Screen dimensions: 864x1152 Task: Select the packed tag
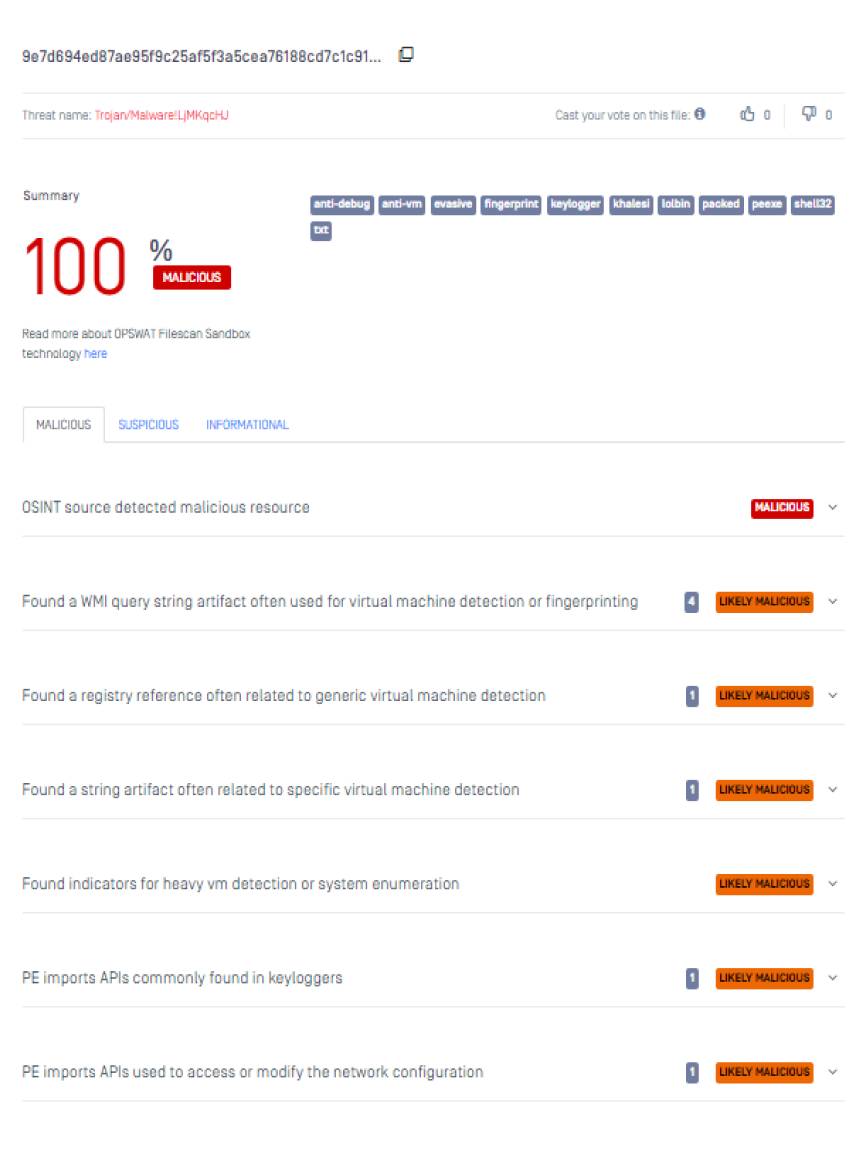(x=720, y=204)
